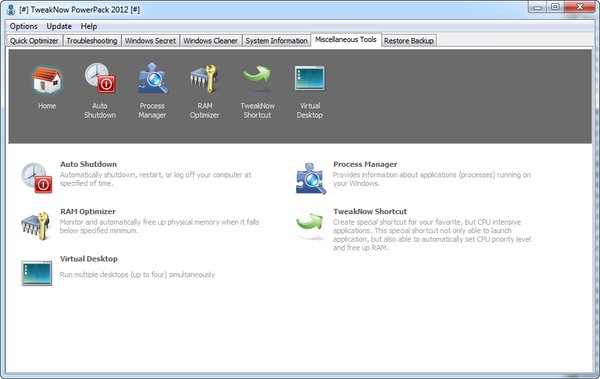600x379 pixels.
Task: Click the RAM Optimizer heading link
Action: coord(88,211)
